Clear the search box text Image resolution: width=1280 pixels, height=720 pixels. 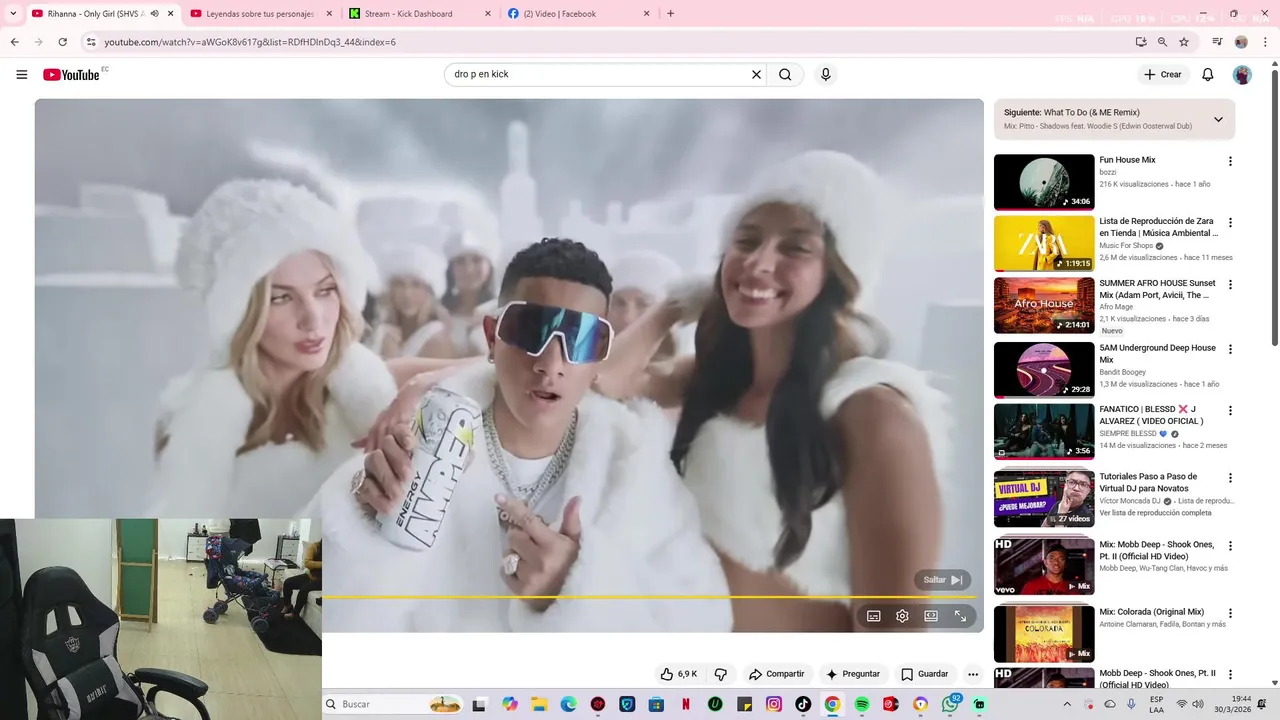click(756, 74)
